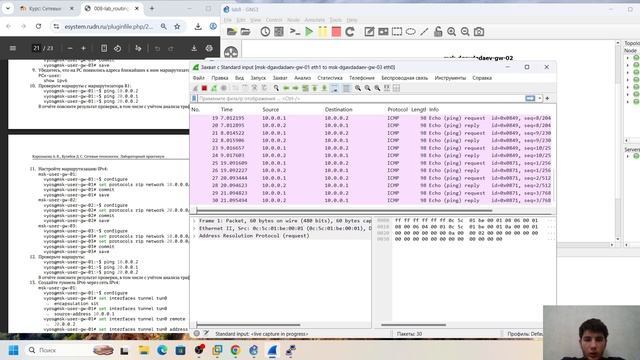Zoom in on Wireshark packet text
Screen dimensions: 640x360
(x=358, y=88)
